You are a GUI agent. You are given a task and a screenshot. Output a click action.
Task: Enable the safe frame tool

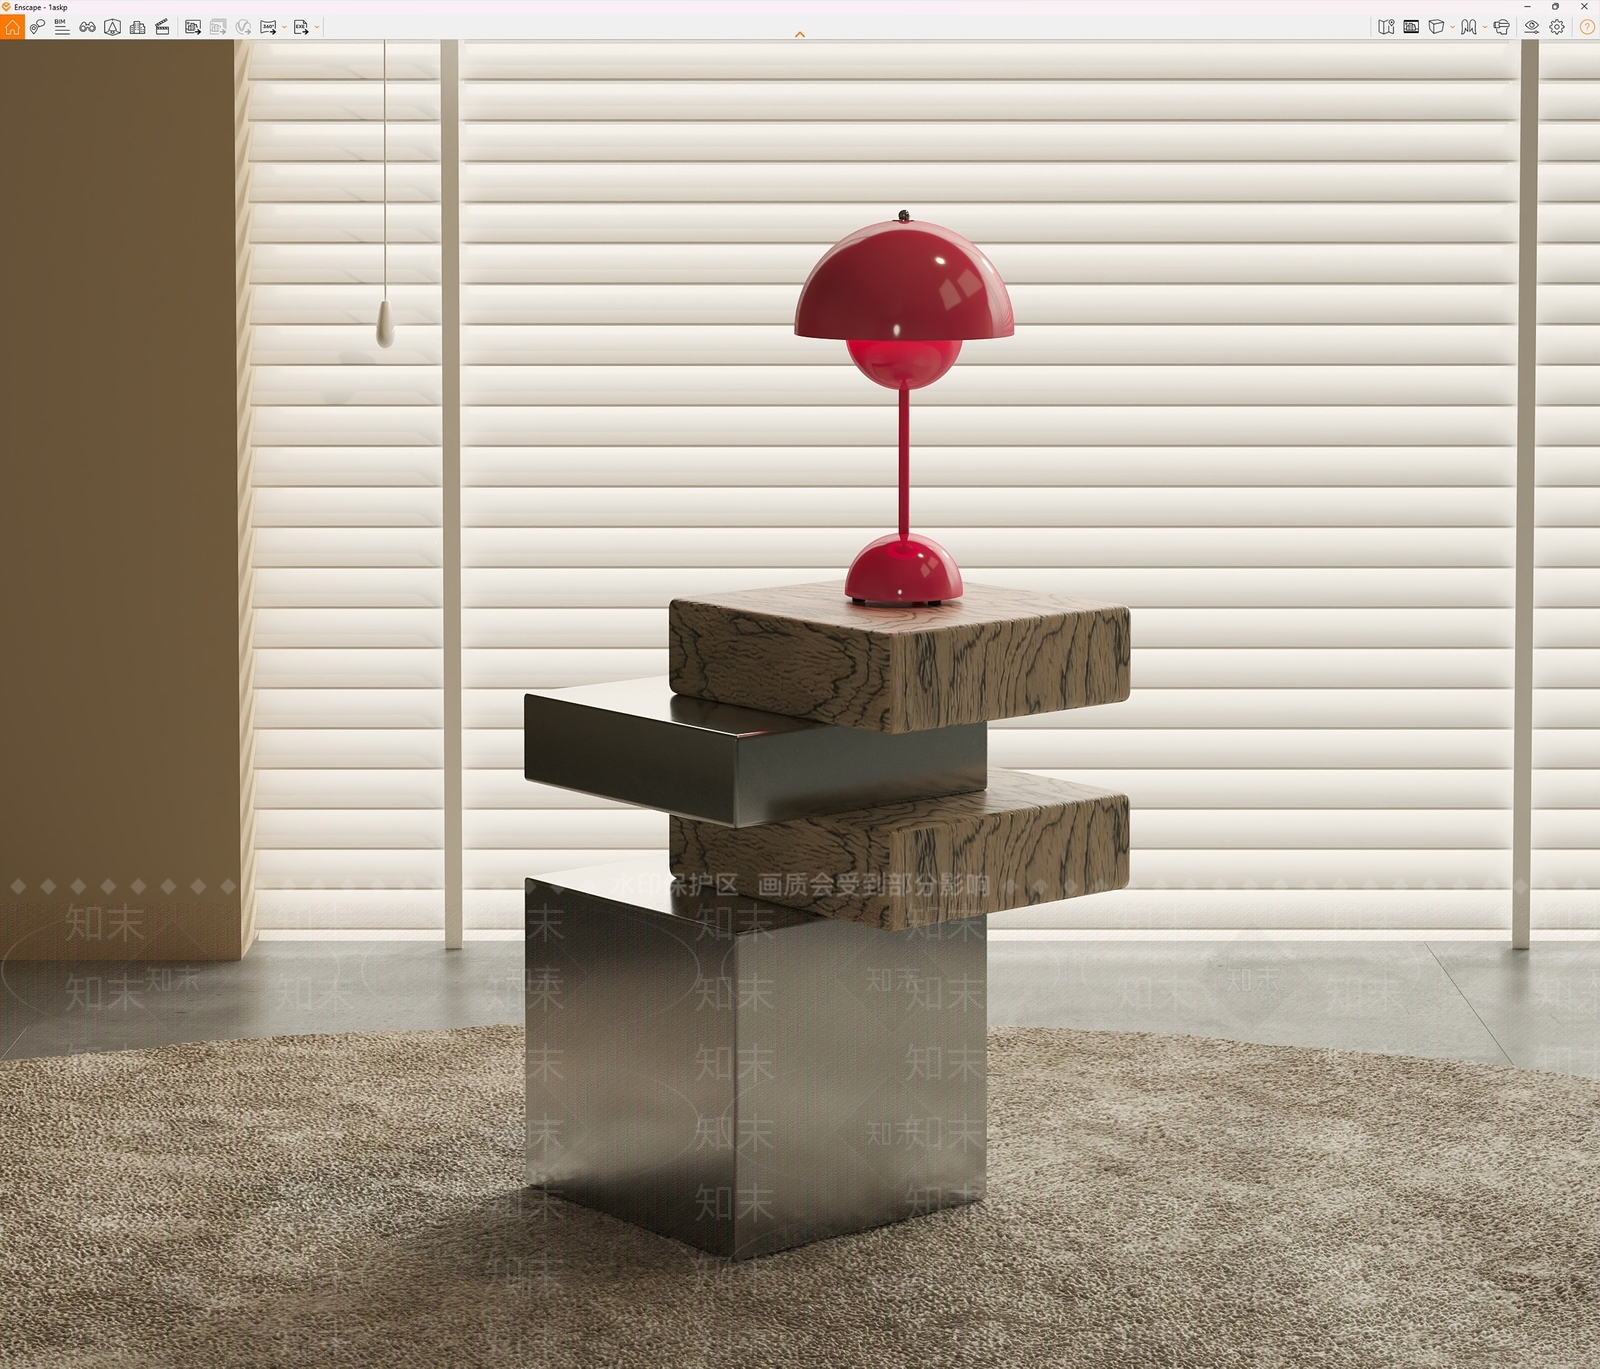point(112,27)
